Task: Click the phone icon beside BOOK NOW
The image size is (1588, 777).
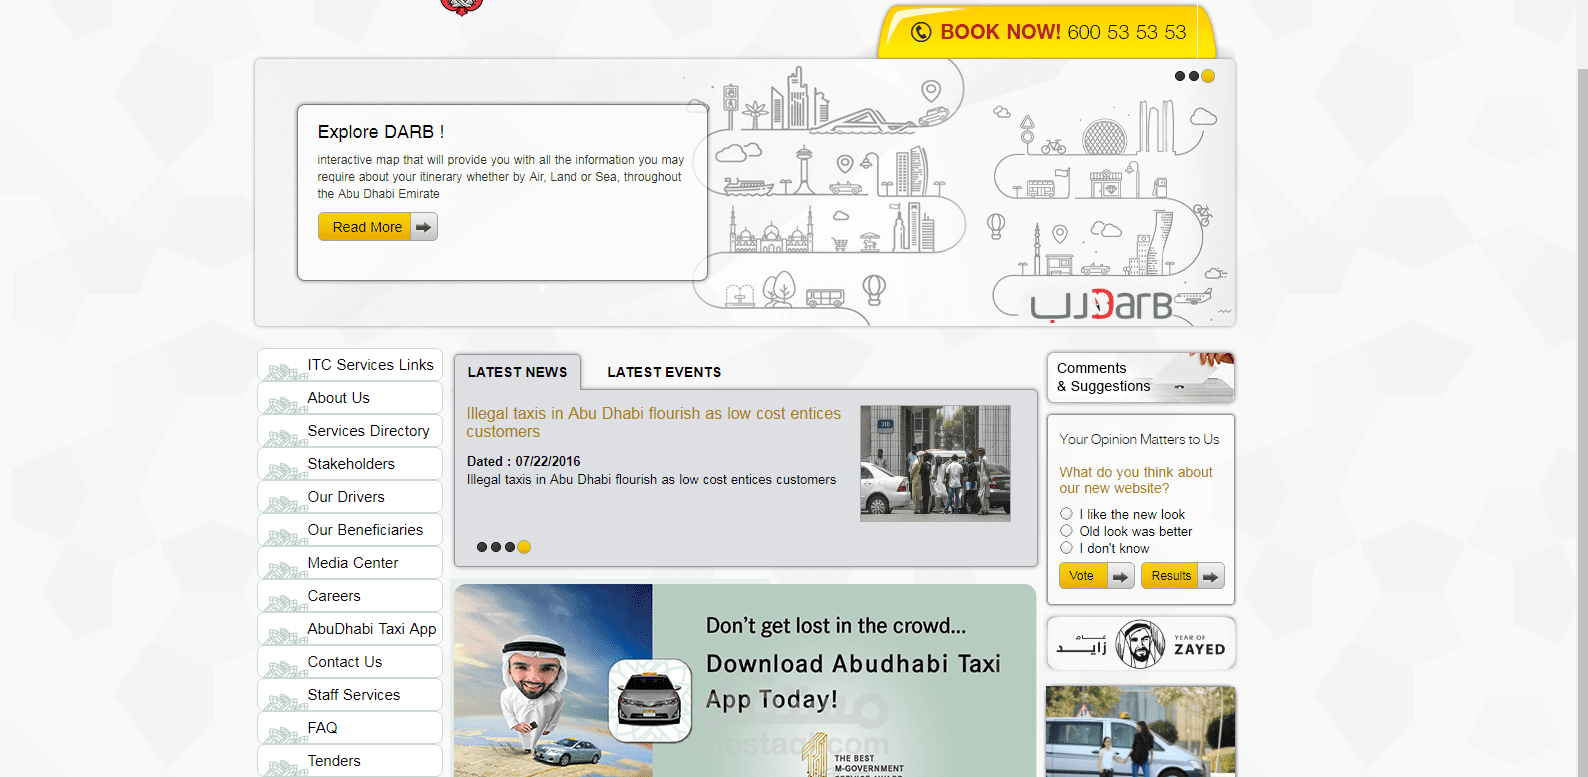Action: (x=921, y=32)
